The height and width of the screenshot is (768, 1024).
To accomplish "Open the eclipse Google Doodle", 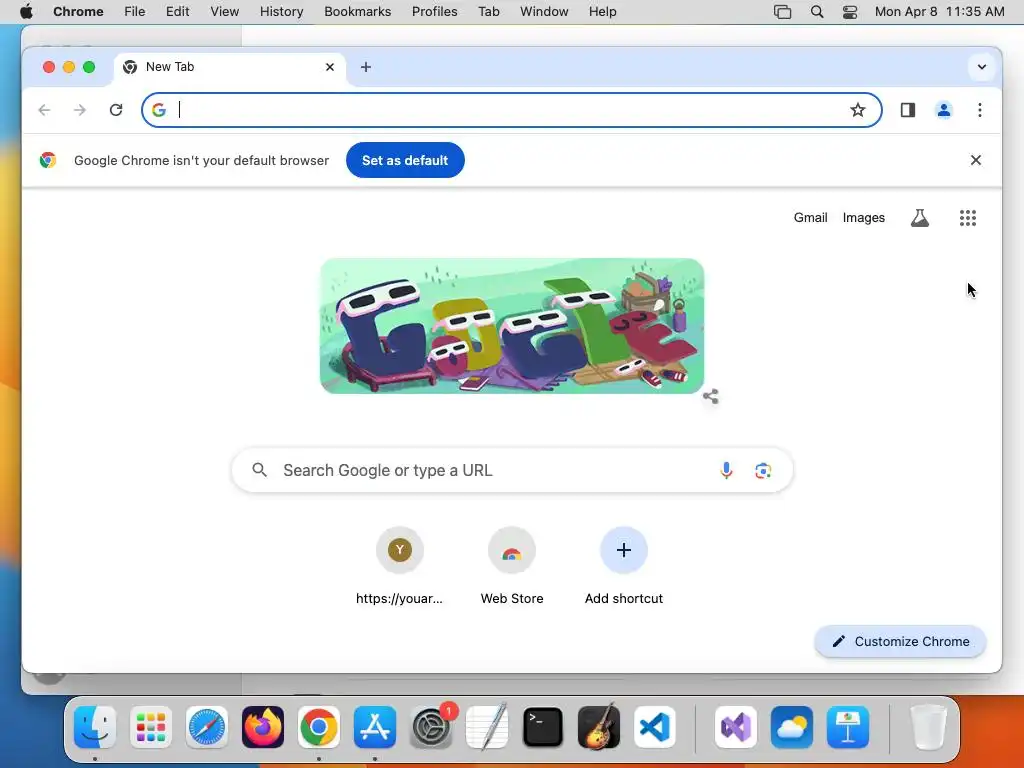I will [x=512, y=325].
